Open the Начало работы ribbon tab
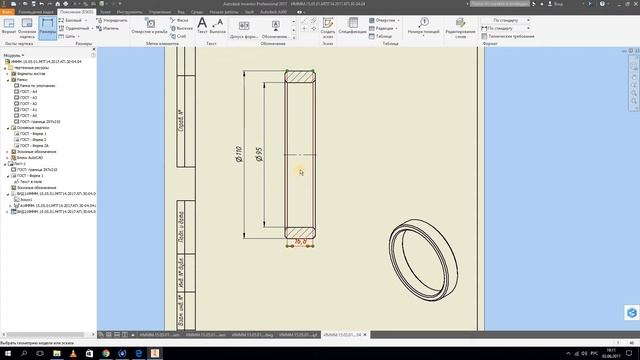This screenshot has width=640, height=360. [x=224, y=12]
